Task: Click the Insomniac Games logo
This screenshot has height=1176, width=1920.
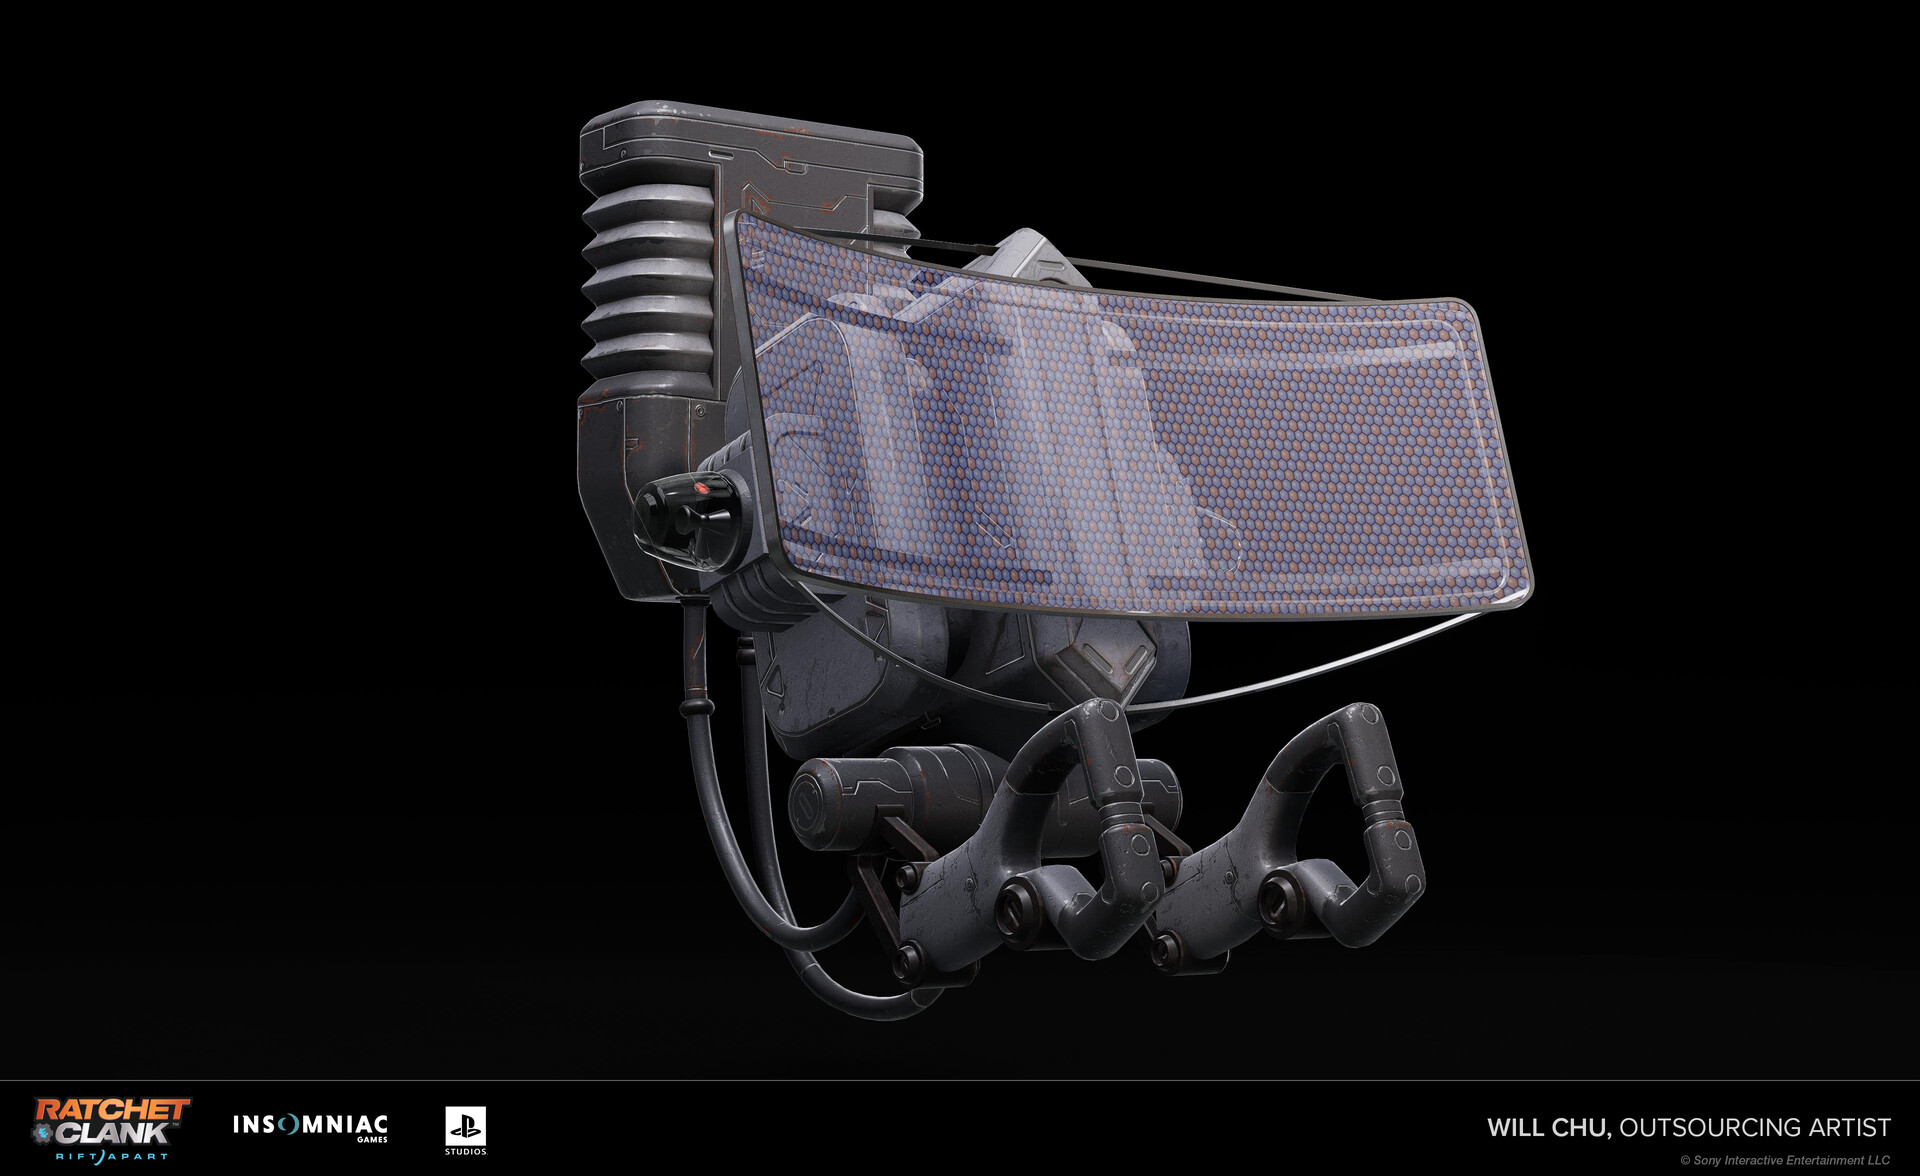Action: pyautogui.click(x=310, y=1127)
